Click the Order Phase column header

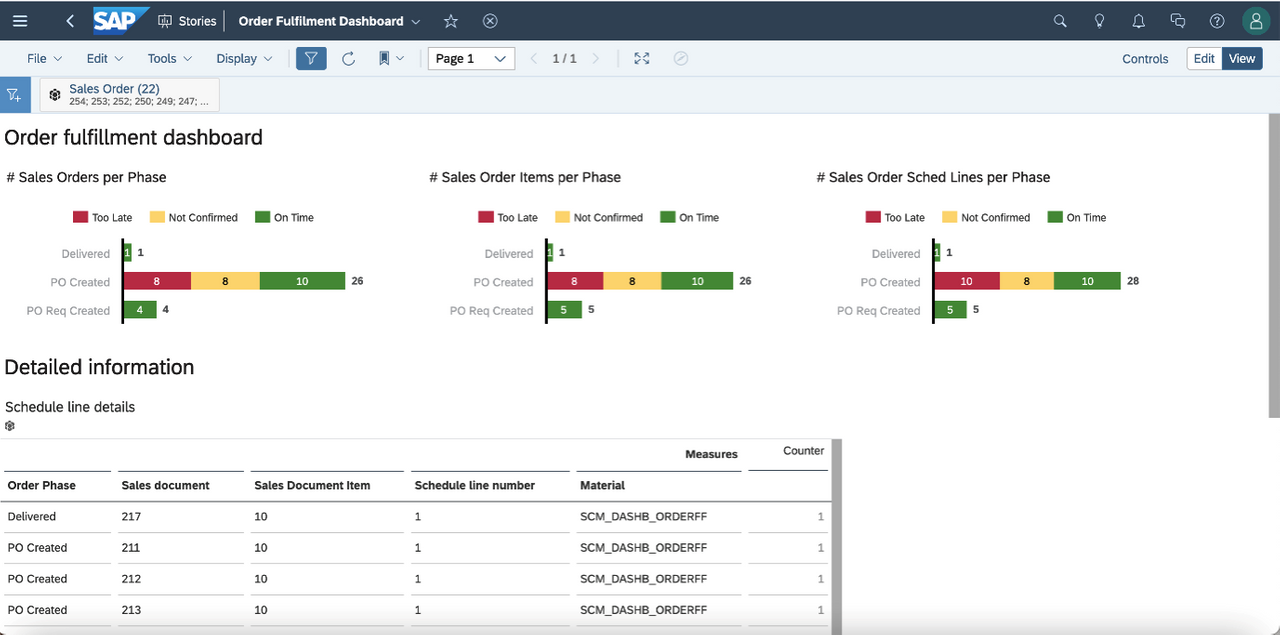click(42, 485)
